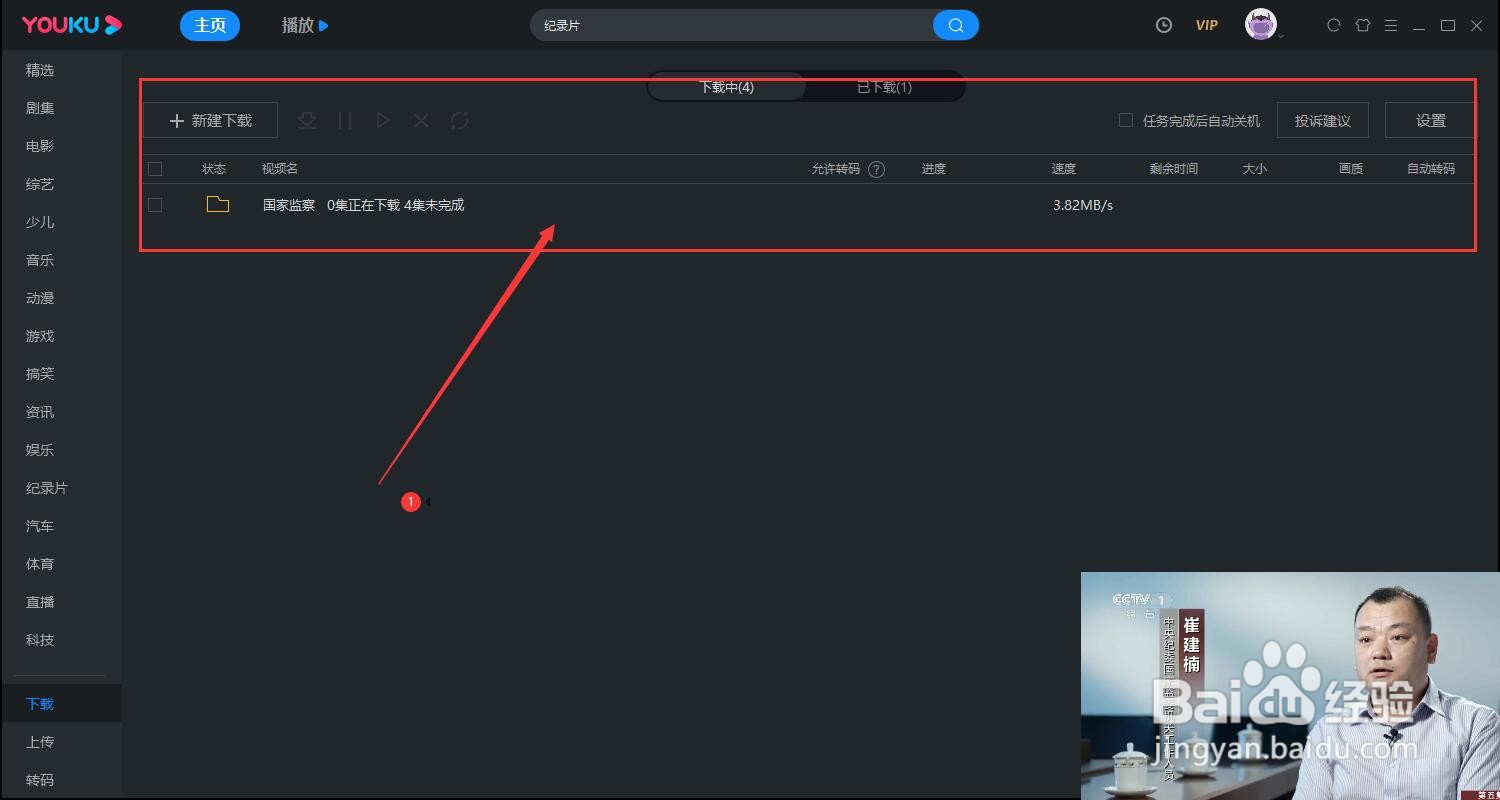
Task: Open watch history via clock icon
Action: tap(1163, 24)
